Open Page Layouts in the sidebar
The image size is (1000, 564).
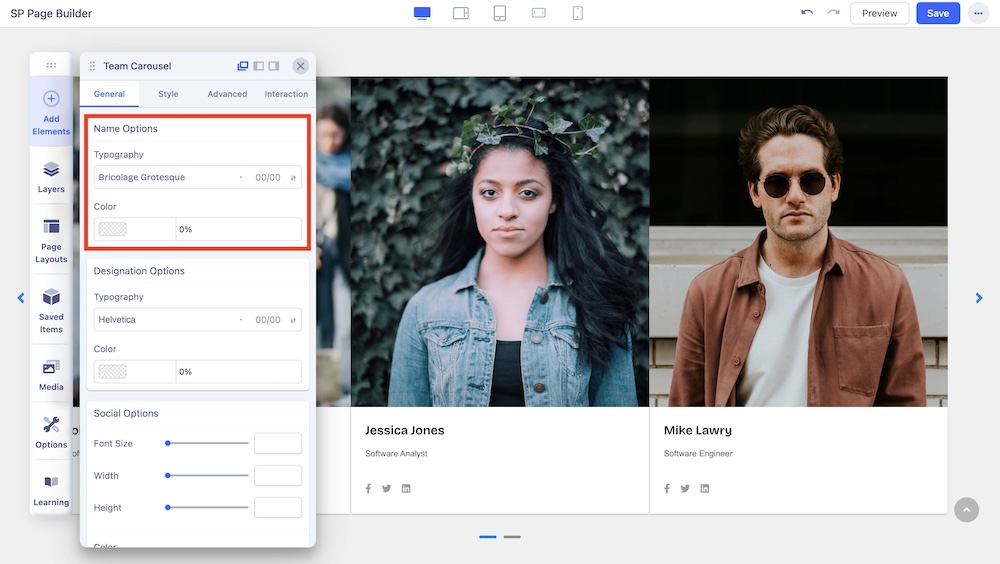[51, 240]
